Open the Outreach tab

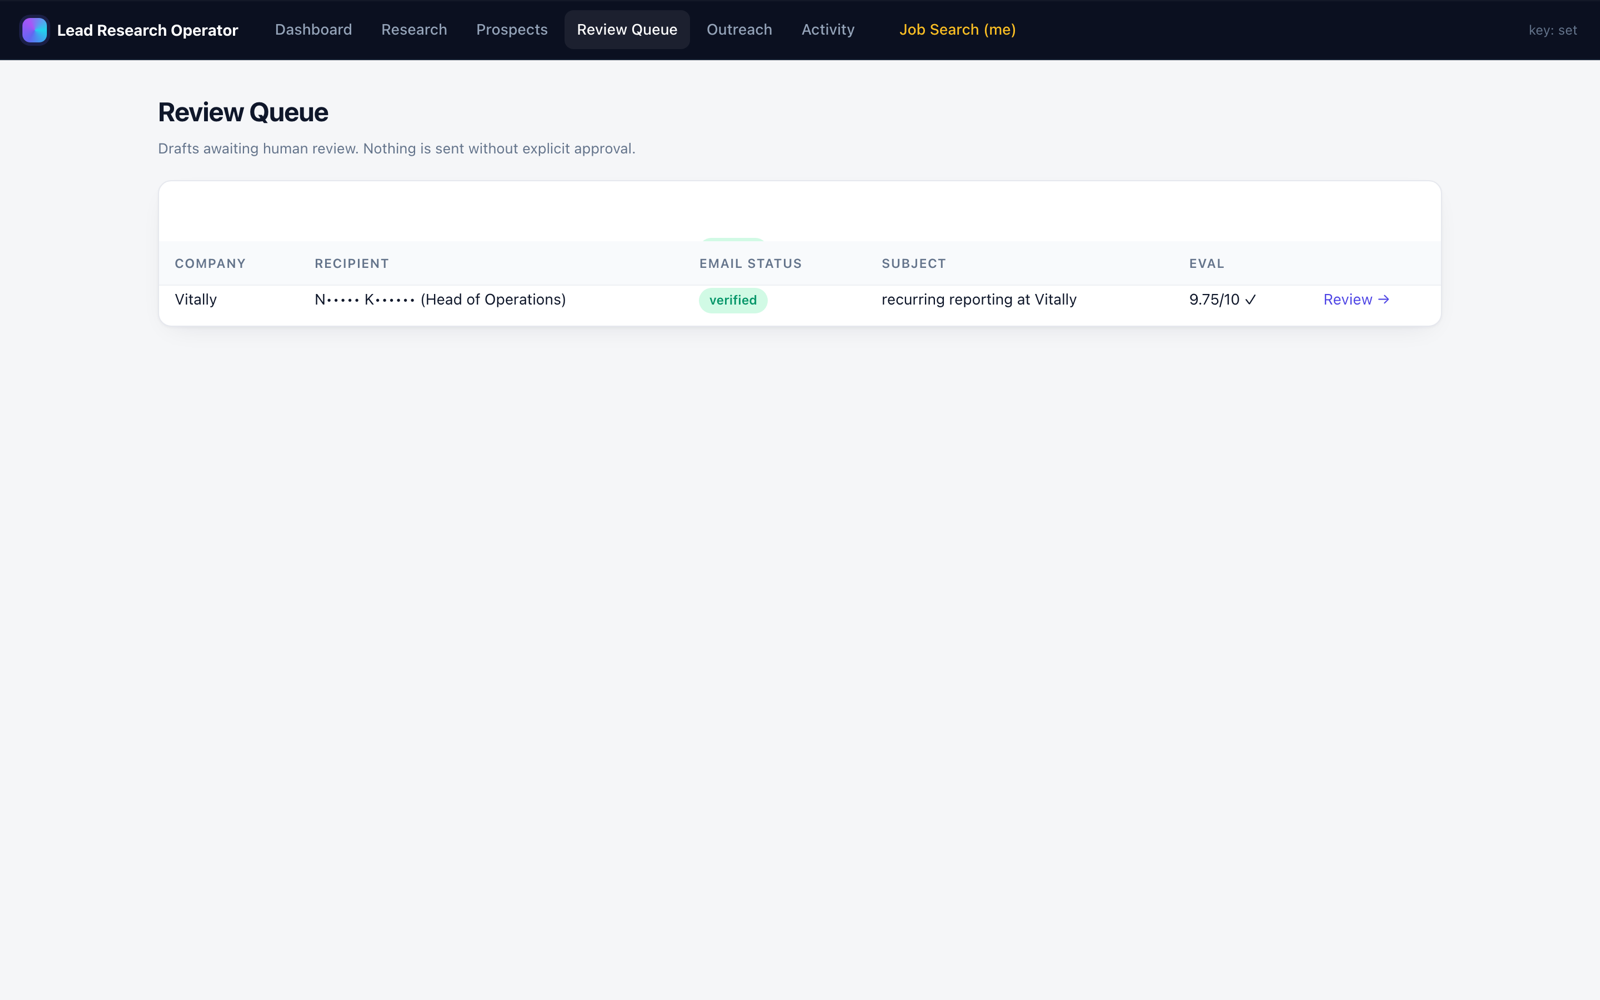click(739, 30)
